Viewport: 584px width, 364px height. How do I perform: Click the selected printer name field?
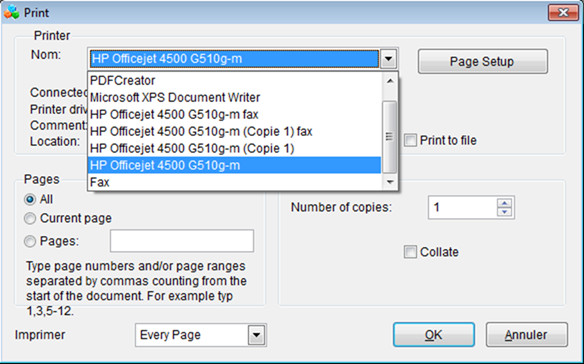[x=234, y=59]
